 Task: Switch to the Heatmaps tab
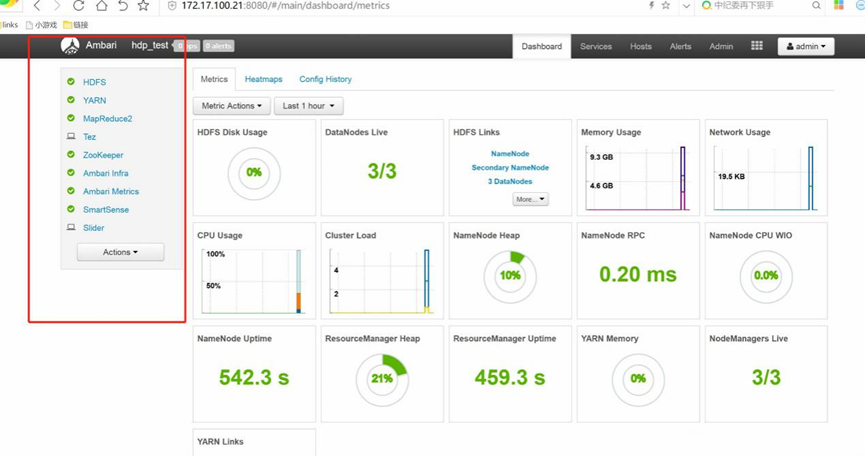(x=263, y=79)
